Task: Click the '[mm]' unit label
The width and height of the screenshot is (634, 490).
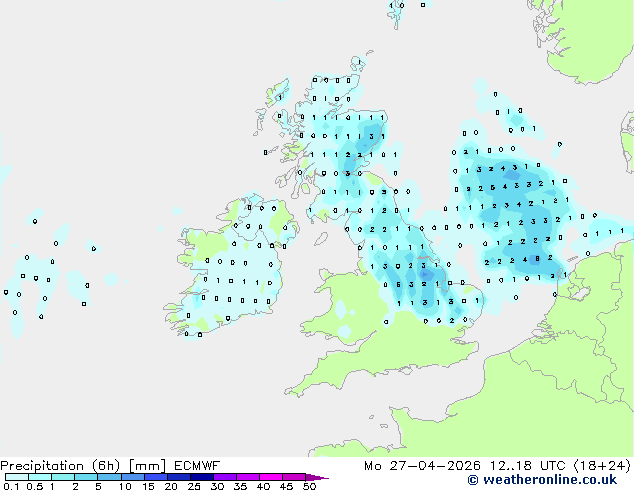Action: pos(147,466)
